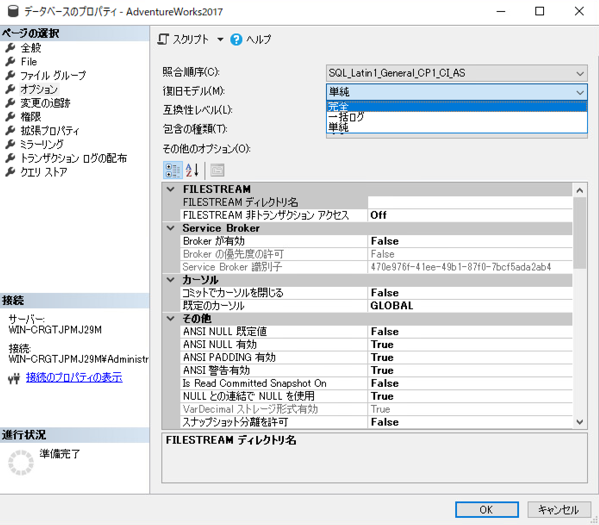Image resolution: width=599 pixels, height=525 pixels.
Task: Click the クエリ ストア wrench icon
Action: click(10, 172)
